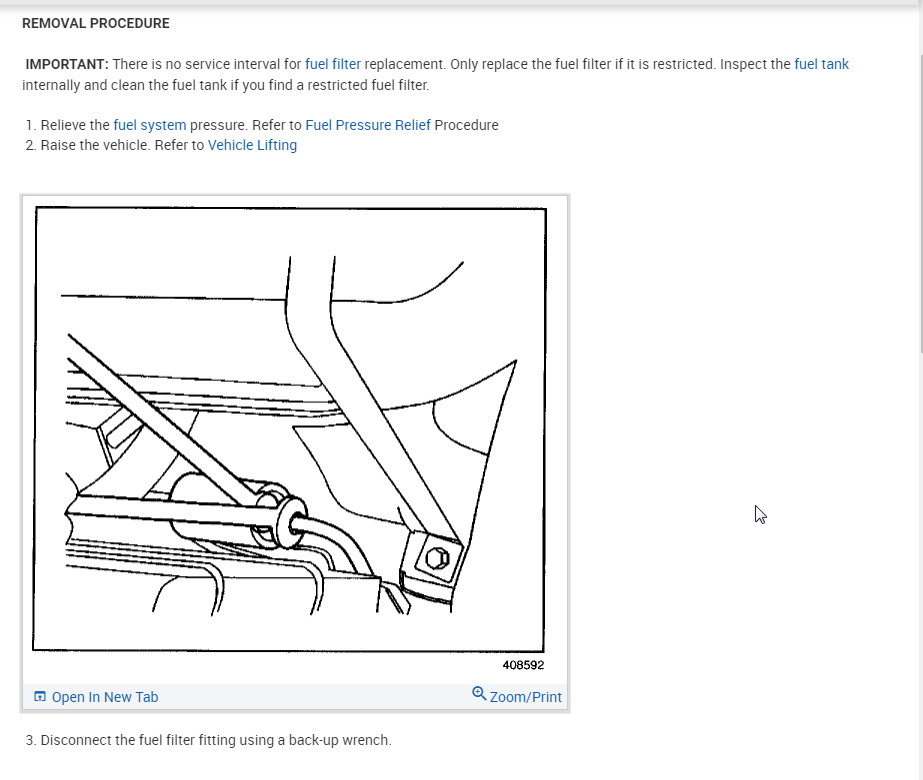Follow the 'fuel tank' link
Screen dimensions: 923x780
tap(821, 64)
